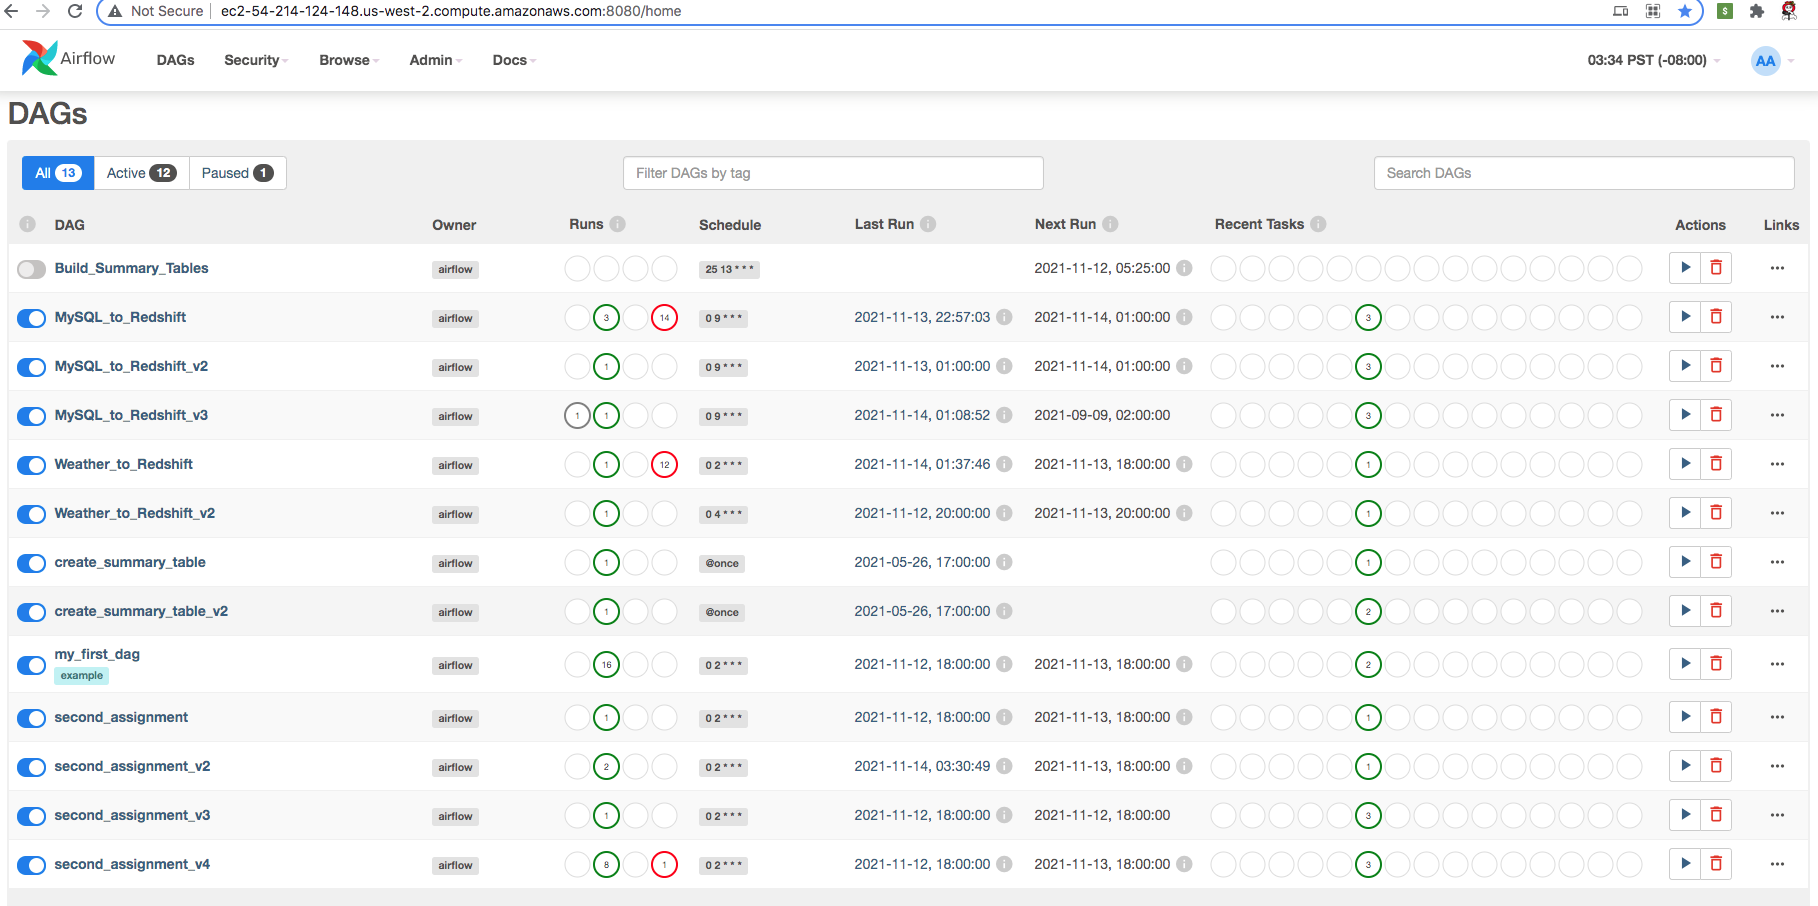Pause the MySQL_to_Redshift_v2 DAG toggle
Image resolution: width=1818 pixels, height=906 pixels.
[32, 367]
